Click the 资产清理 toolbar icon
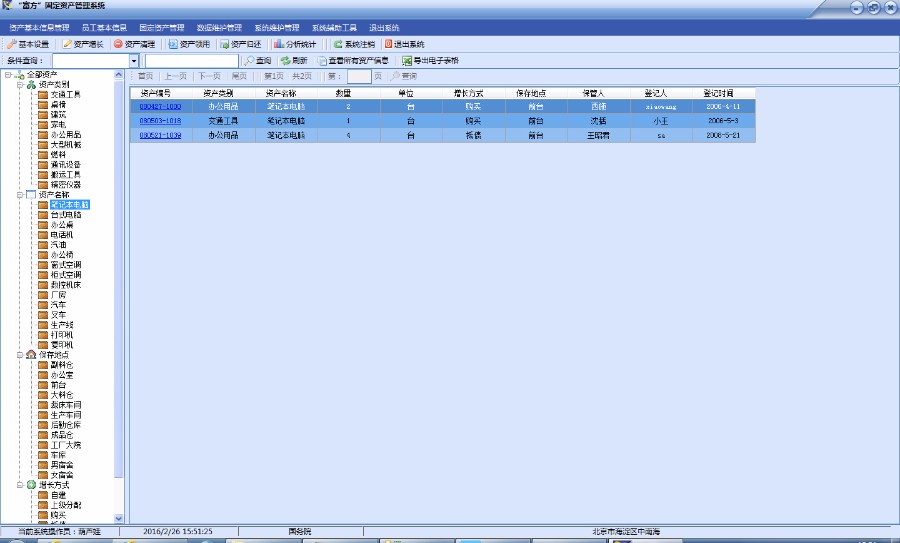The width and height of the screenshot is (900, 543). point(134,44)
